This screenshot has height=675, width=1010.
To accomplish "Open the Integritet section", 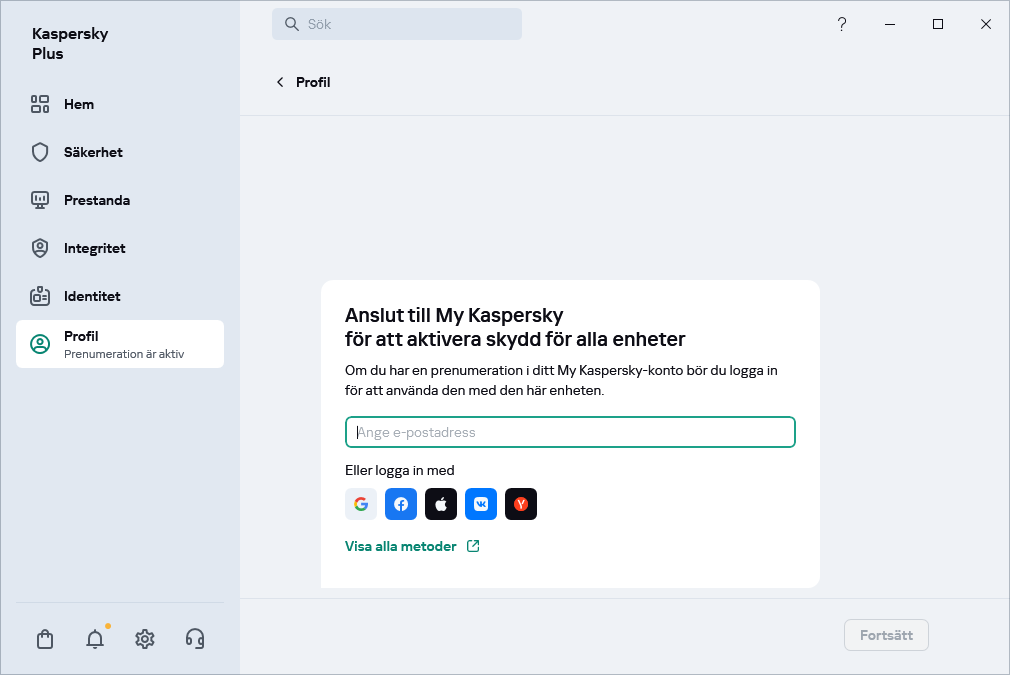I will coord(94,248).
